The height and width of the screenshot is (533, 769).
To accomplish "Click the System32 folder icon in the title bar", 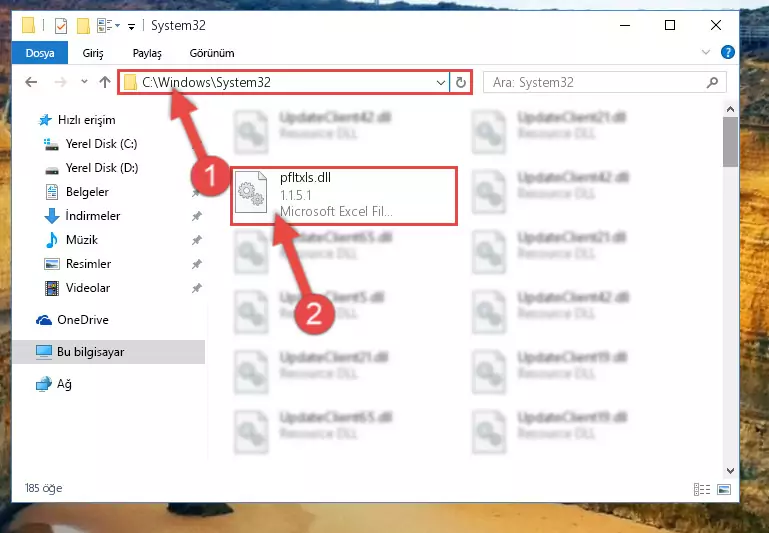I will [28, 25].
